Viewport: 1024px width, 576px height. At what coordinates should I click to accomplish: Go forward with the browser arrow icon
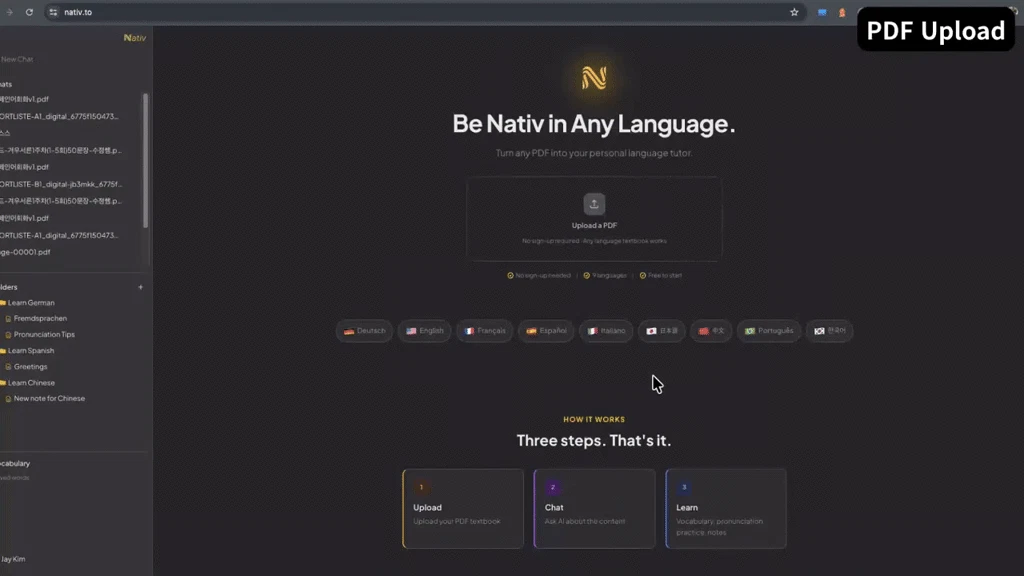click(9, 12)
